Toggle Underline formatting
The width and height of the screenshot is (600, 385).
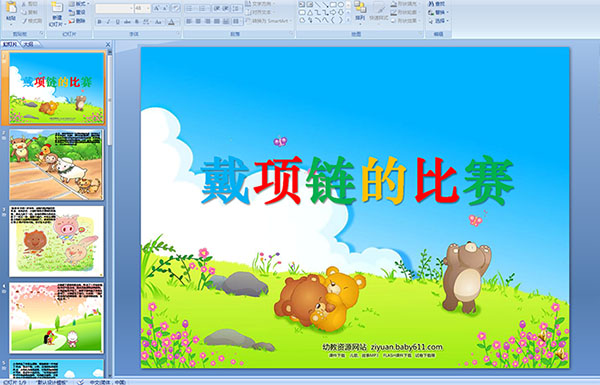(118, 22)
